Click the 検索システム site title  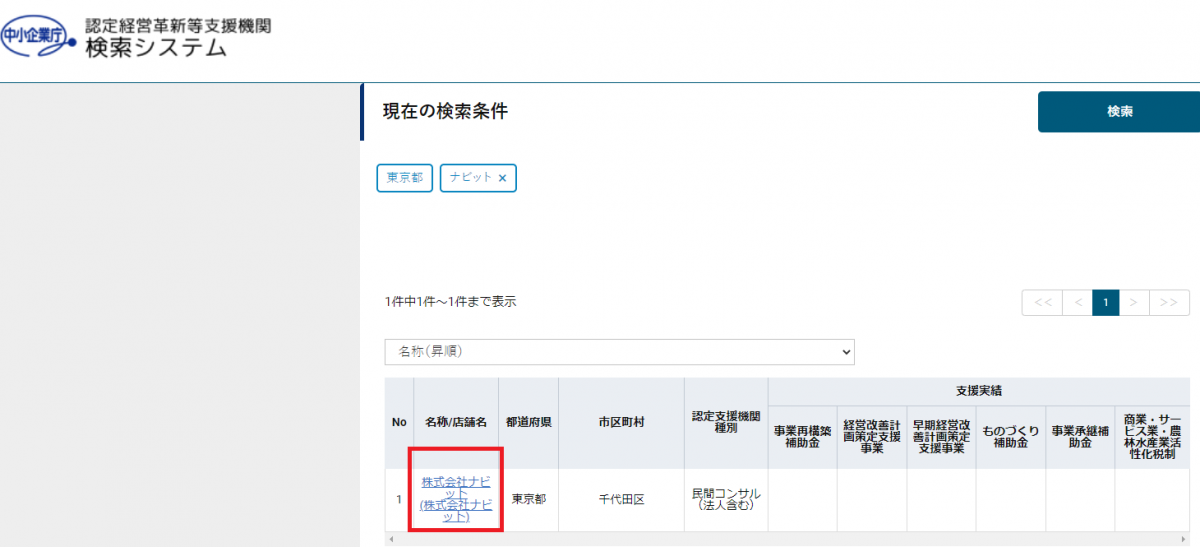point(156,47)
